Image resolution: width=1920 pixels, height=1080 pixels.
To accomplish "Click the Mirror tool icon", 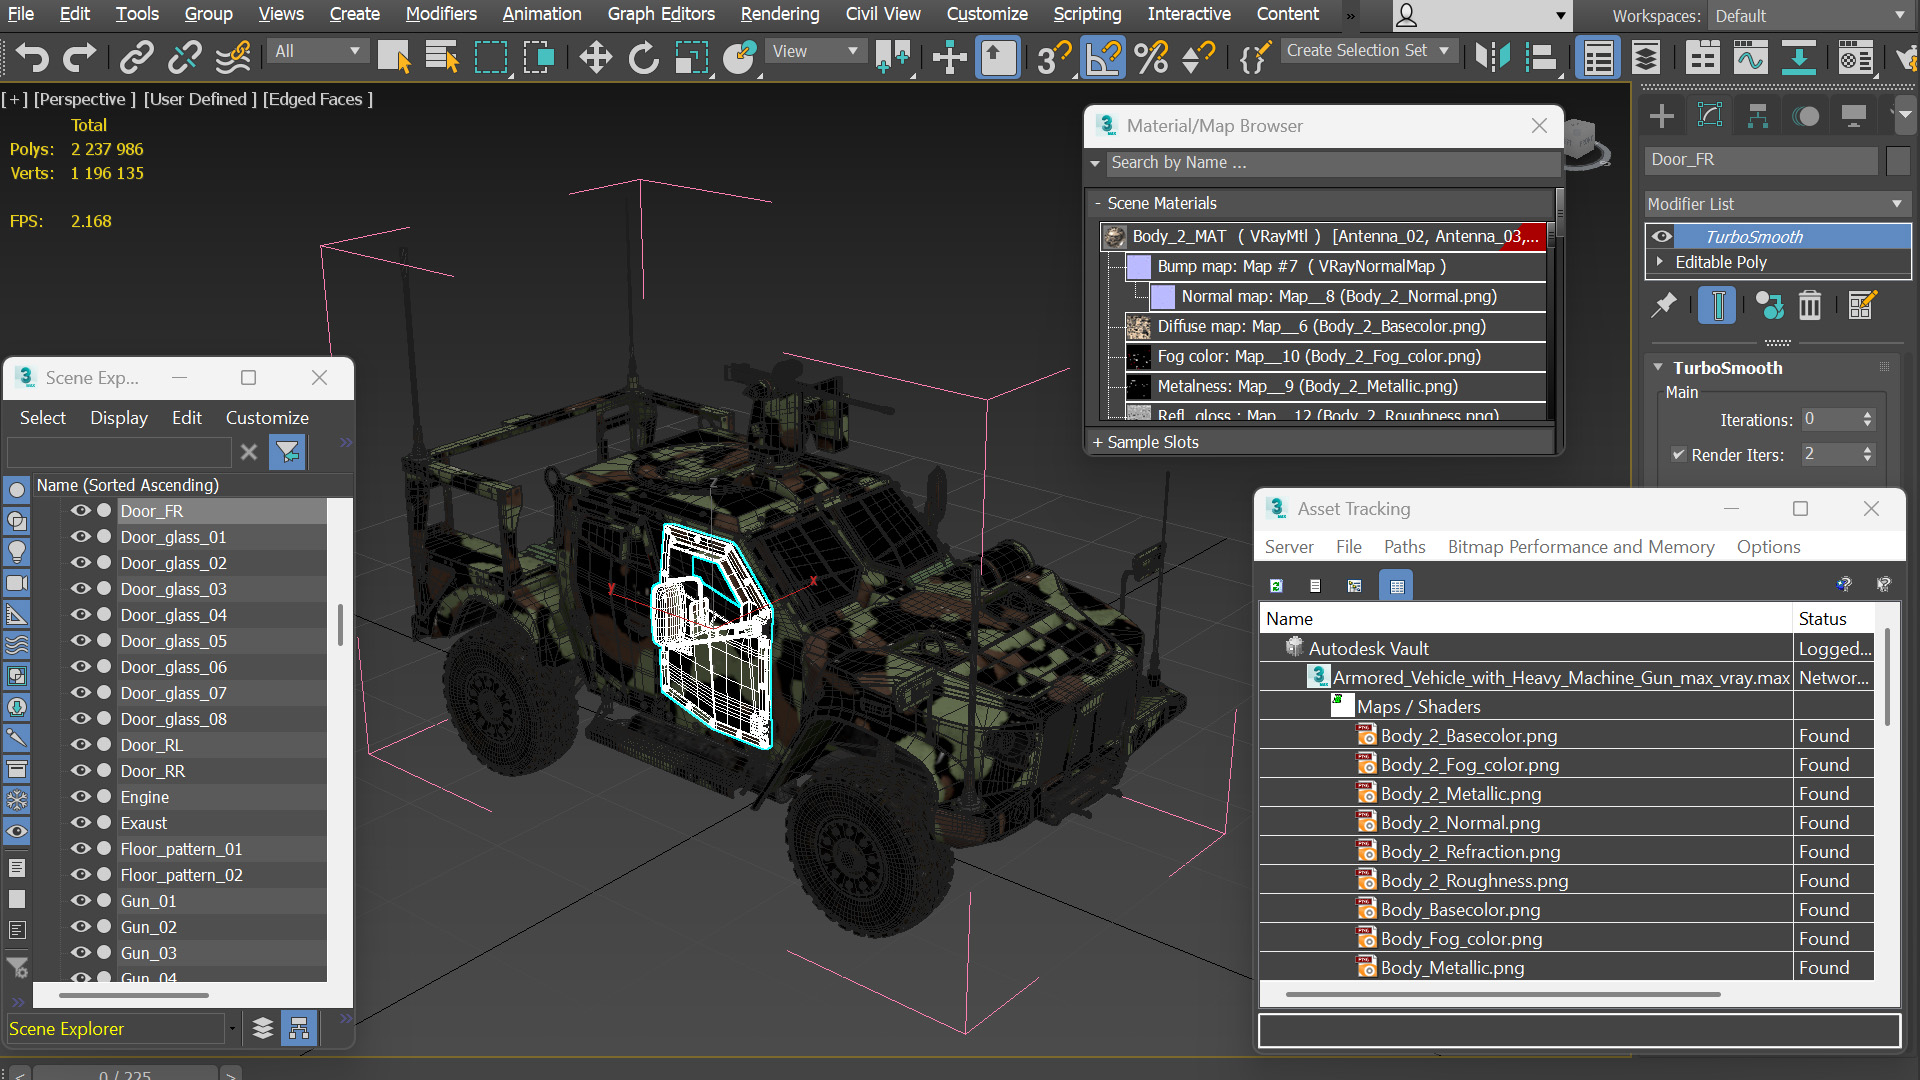I will (x=1492, y=57).
